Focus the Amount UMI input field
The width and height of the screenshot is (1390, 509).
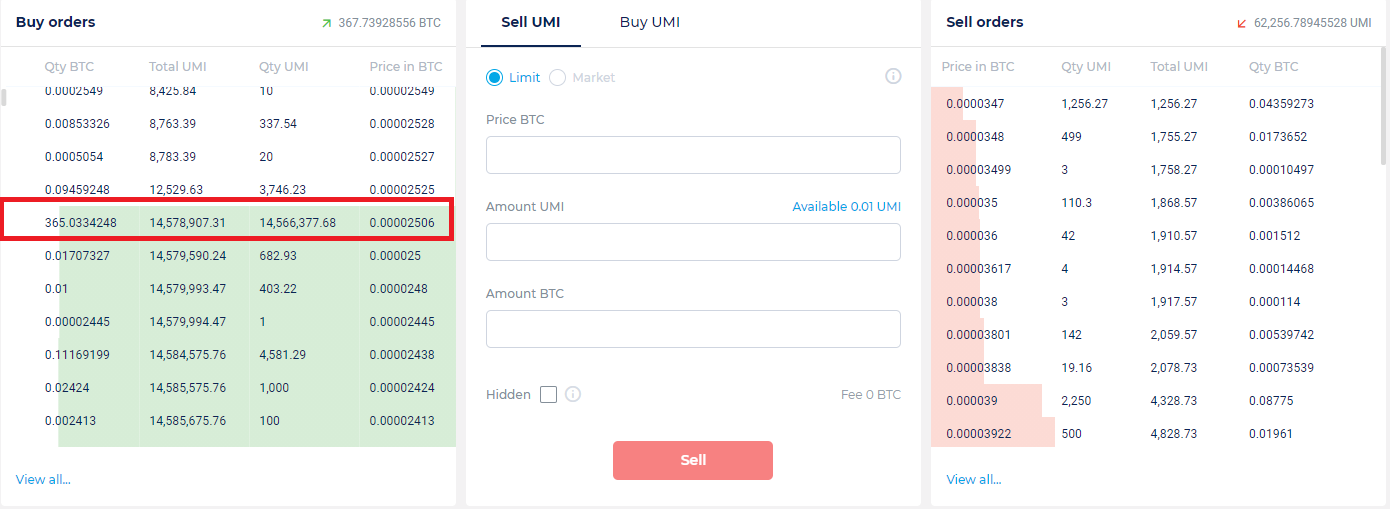click(x=693, y=242)
